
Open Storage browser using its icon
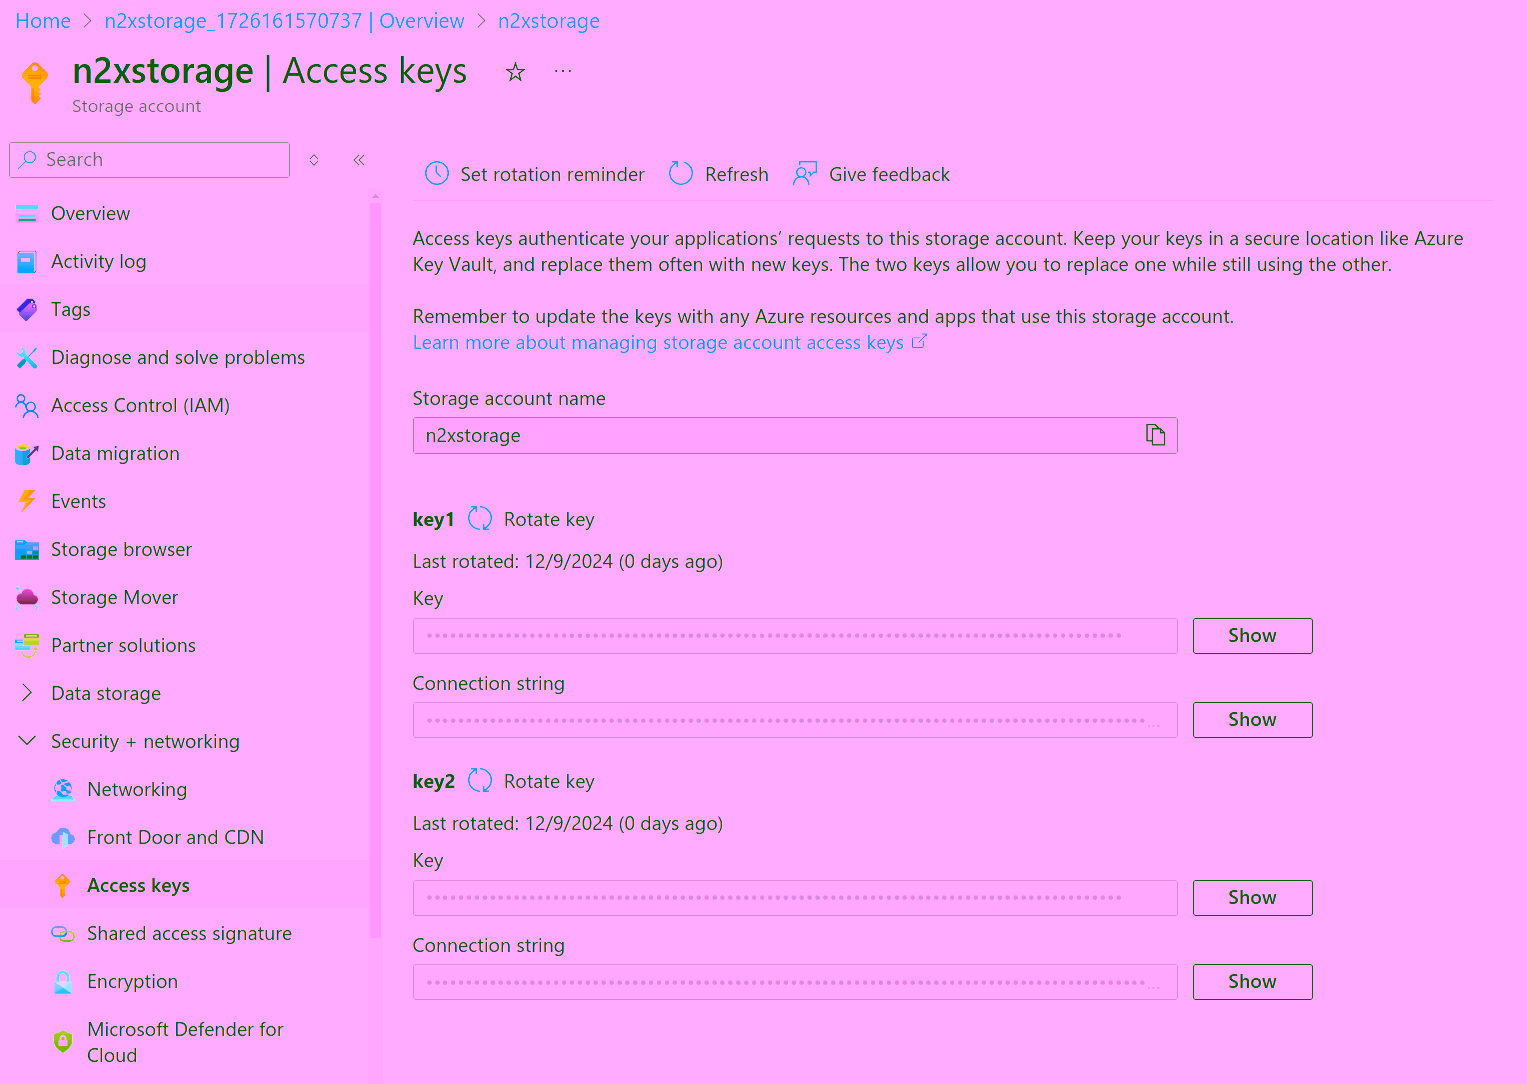click(x=27, y=549)
